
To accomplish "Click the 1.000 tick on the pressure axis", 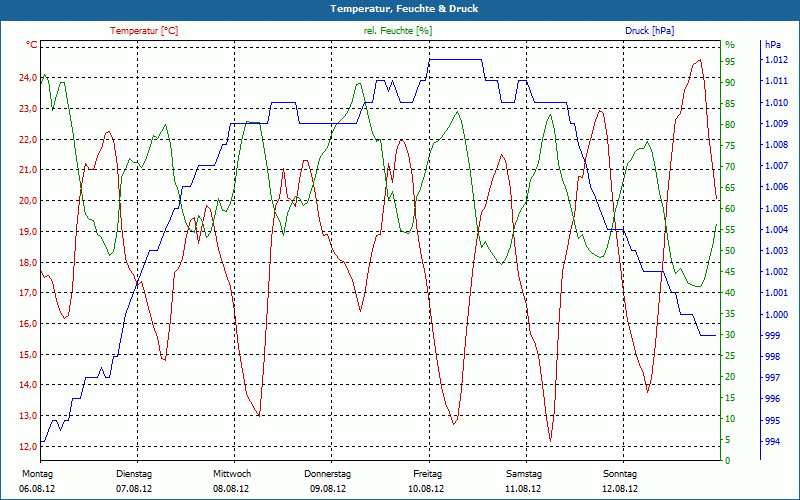I will [777, 314].
